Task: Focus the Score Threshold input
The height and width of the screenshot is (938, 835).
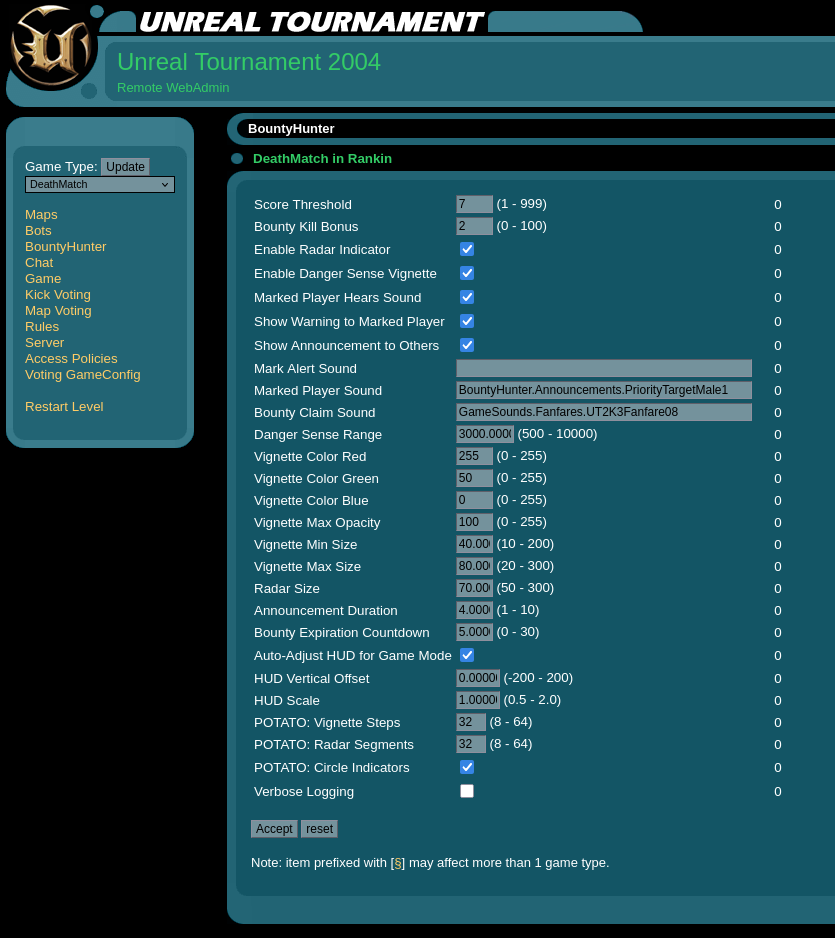Action: click(474, 205)
